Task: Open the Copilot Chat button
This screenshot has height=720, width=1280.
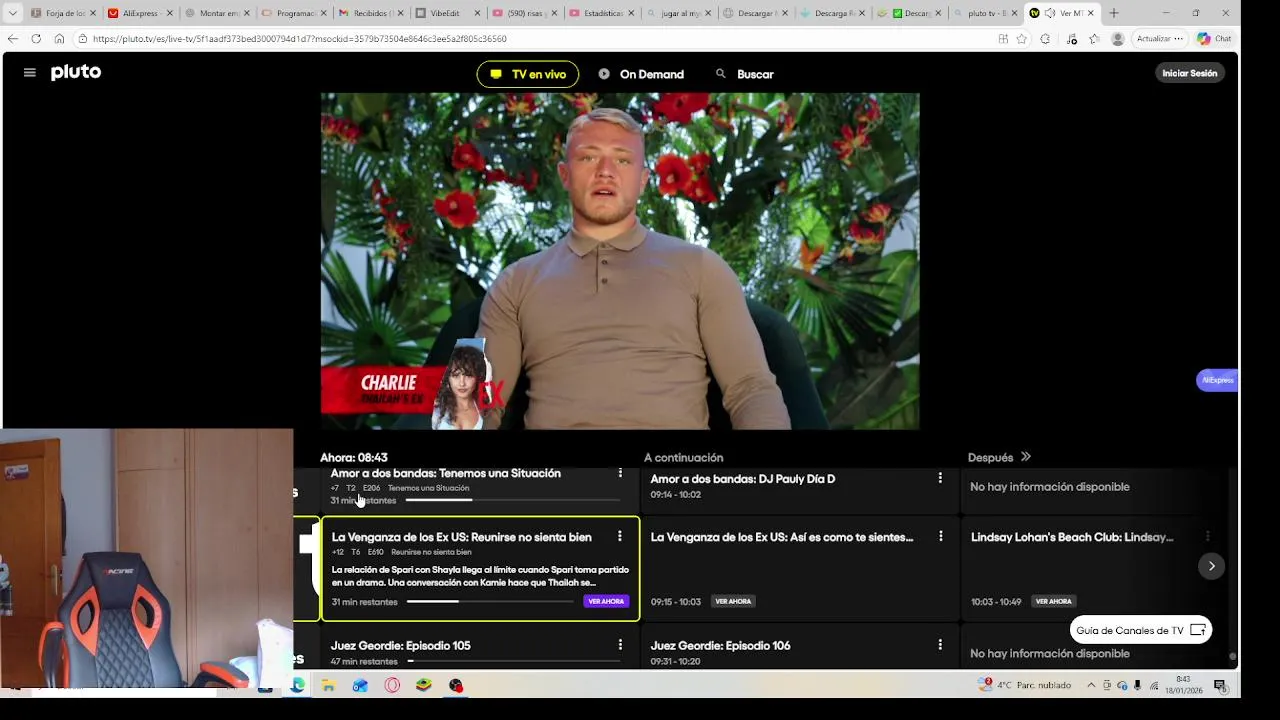Action: tap(1214, 38)
